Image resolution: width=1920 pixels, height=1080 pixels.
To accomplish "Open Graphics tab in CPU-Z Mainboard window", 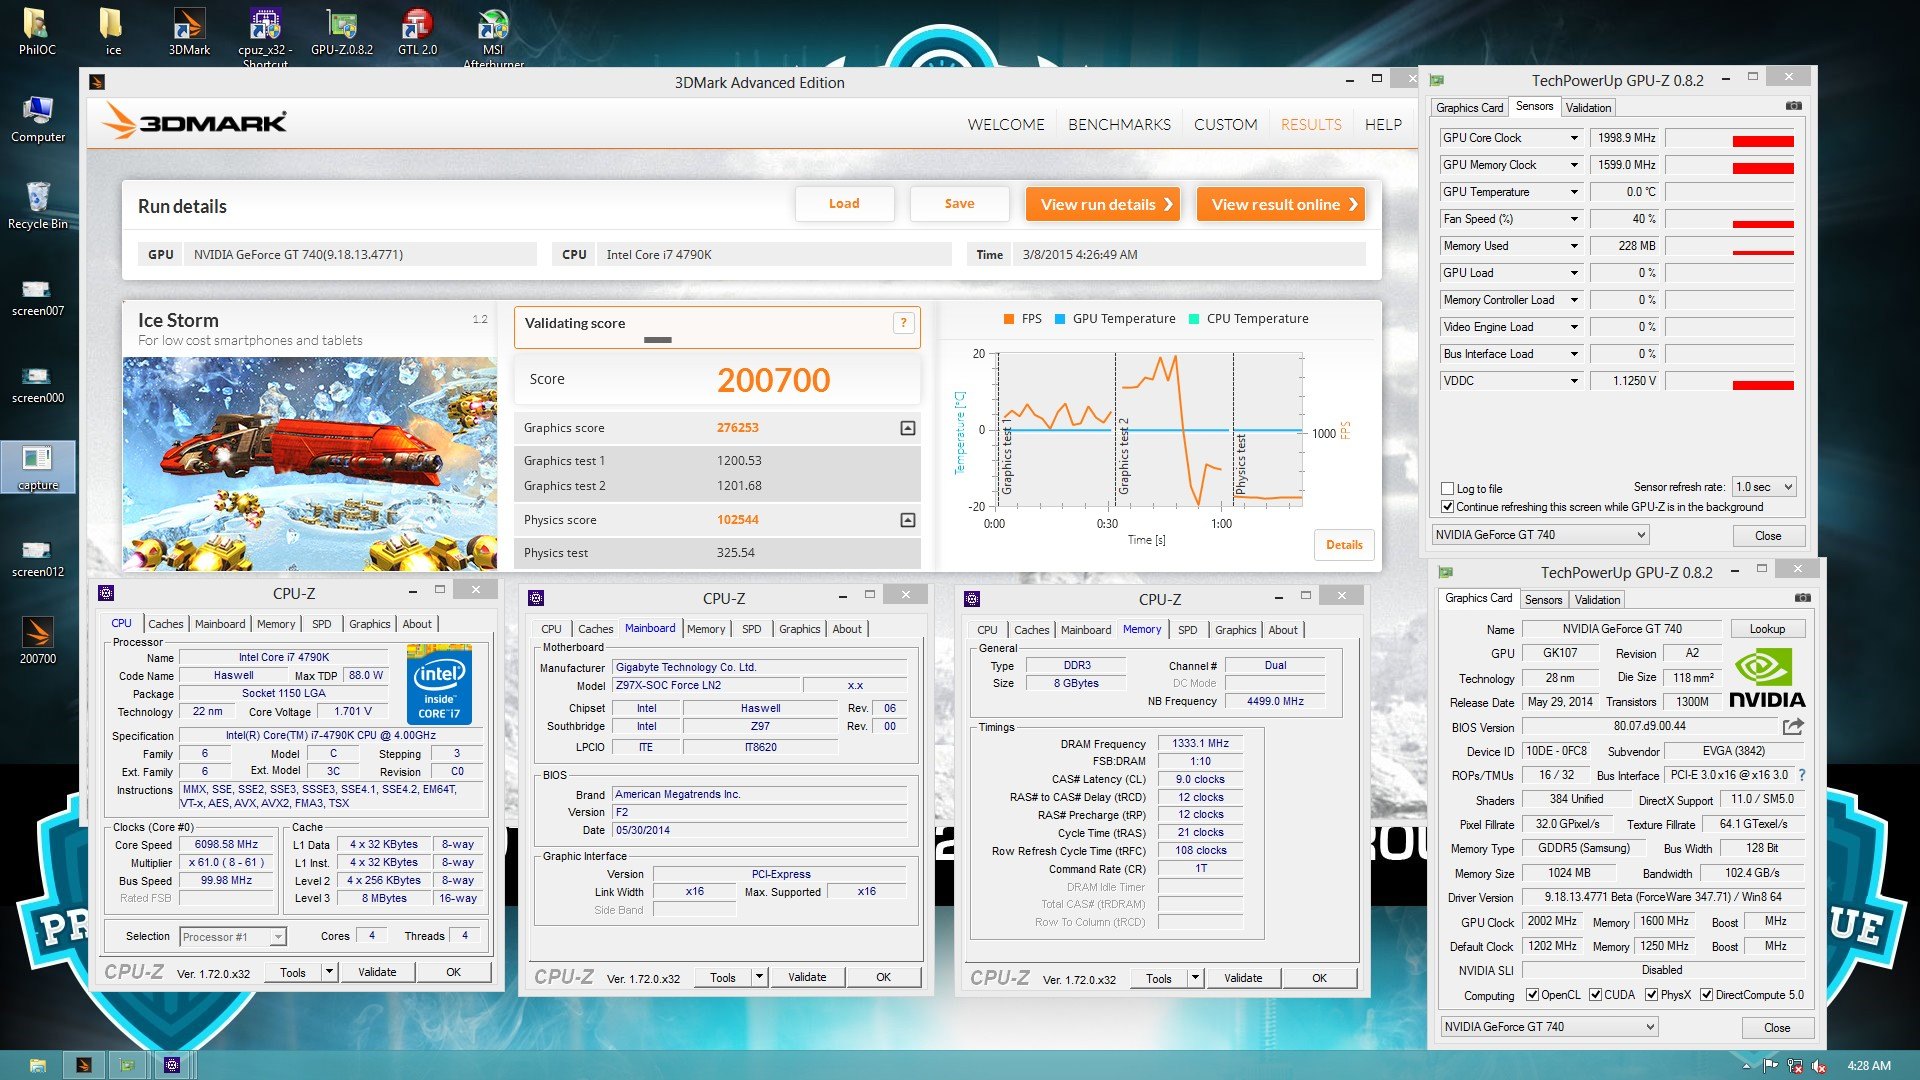I will coord(799,629).
